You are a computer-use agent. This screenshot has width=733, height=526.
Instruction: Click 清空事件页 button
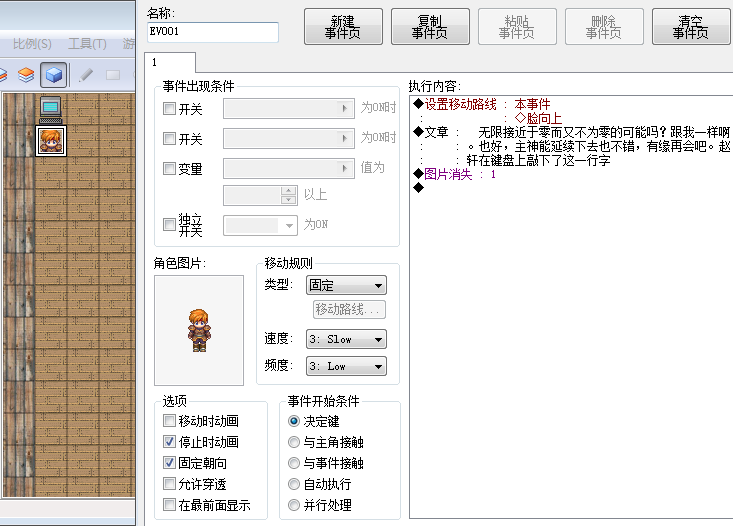coord(691,27)
